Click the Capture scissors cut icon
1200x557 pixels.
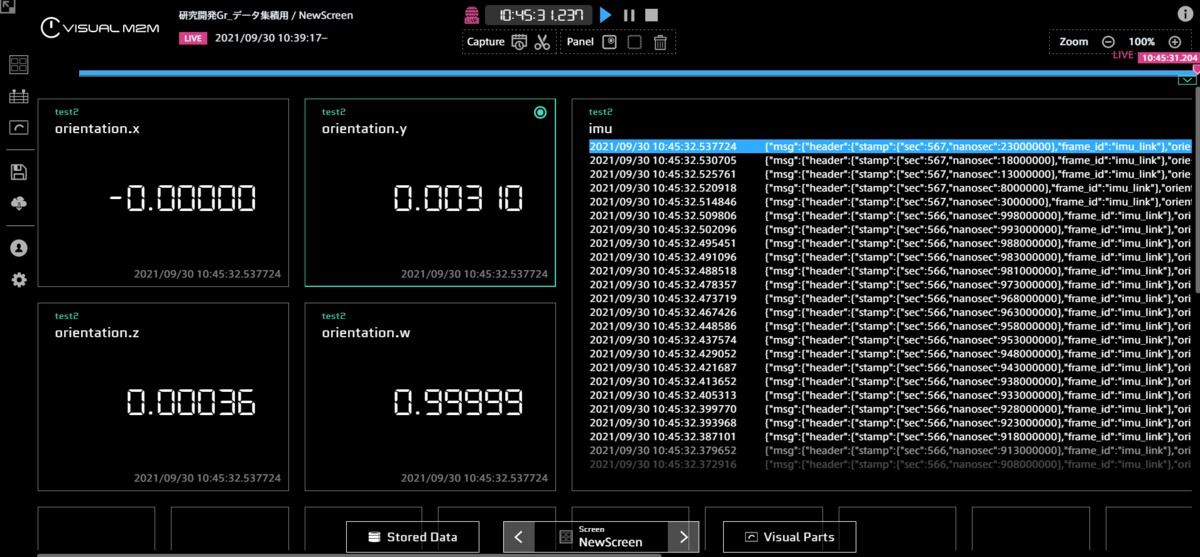pyautogui.click(x=542, y=42)
